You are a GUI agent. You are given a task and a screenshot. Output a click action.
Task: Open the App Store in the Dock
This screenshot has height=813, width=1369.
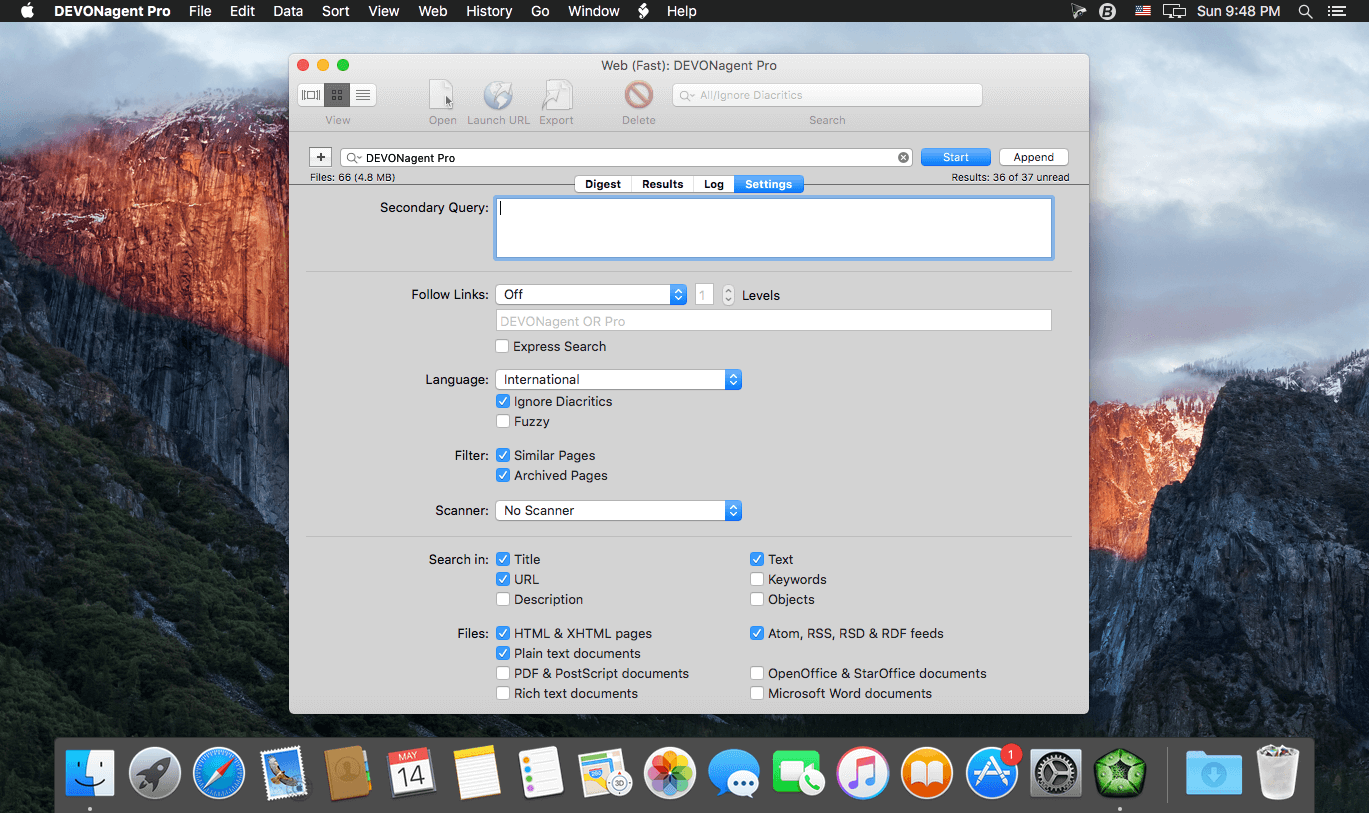(991, 773)
